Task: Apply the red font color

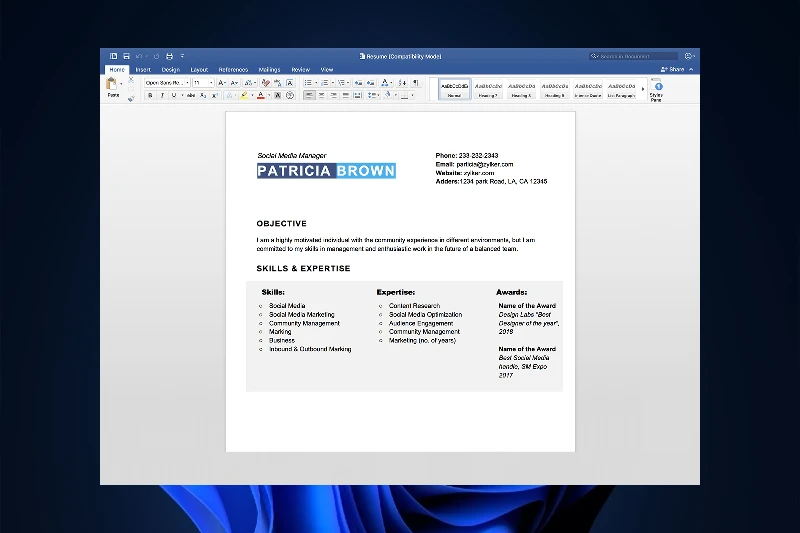Action: [x=261, y=95]
